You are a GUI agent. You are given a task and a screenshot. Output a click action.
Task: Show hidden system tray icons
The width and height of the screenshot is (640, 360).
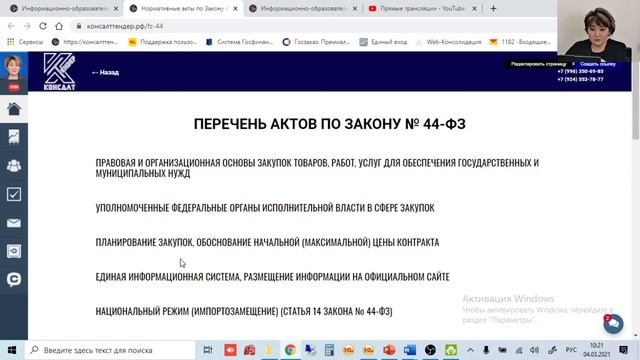point(470,350)
